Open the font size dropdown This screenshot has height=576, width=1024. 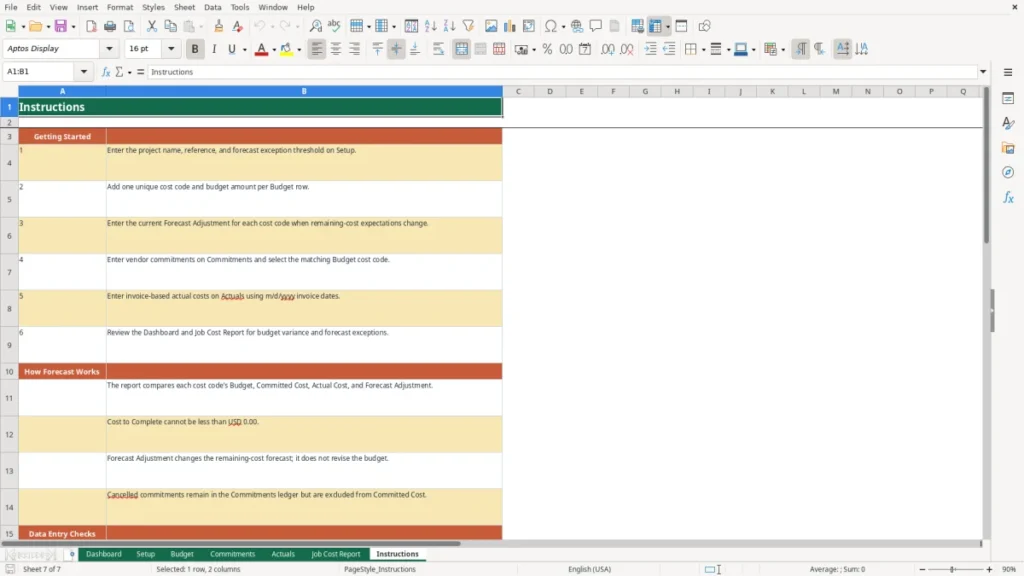coord(171,48)
